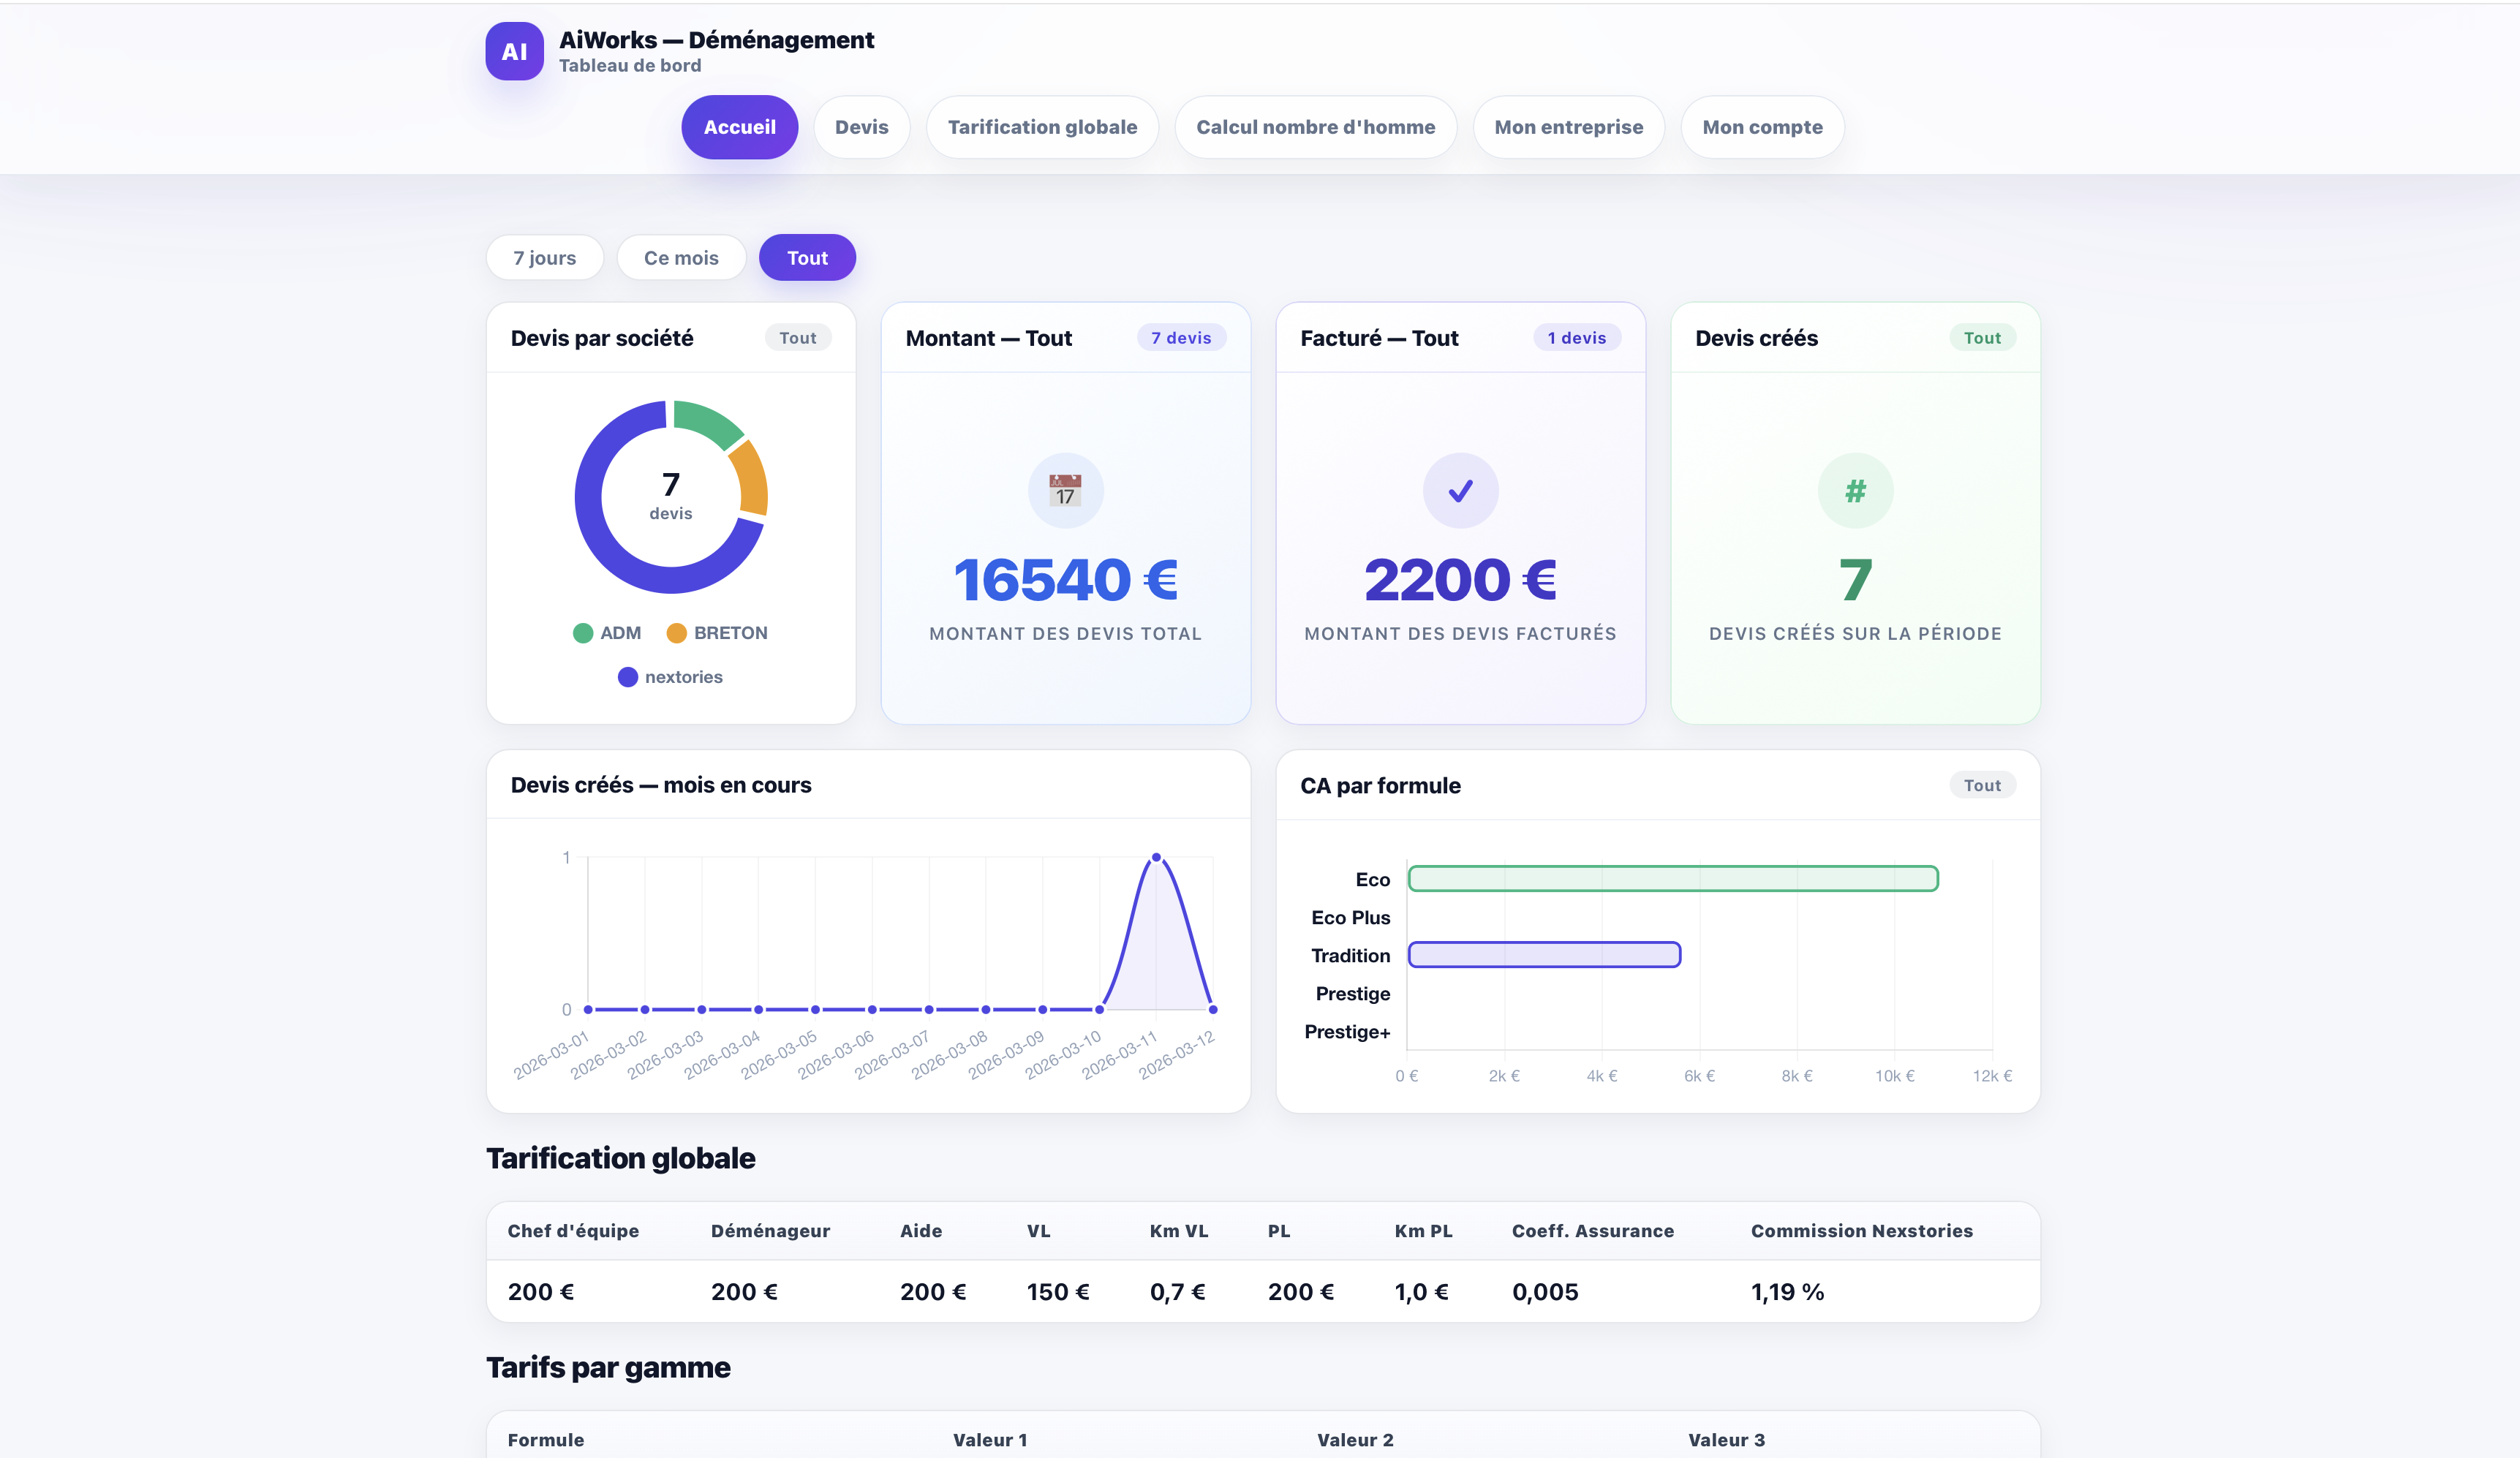Click the 1 devis badge on Facturé card
Screen dimensions: 2520x1458
pyautogui.click(x=1578, y=337)
